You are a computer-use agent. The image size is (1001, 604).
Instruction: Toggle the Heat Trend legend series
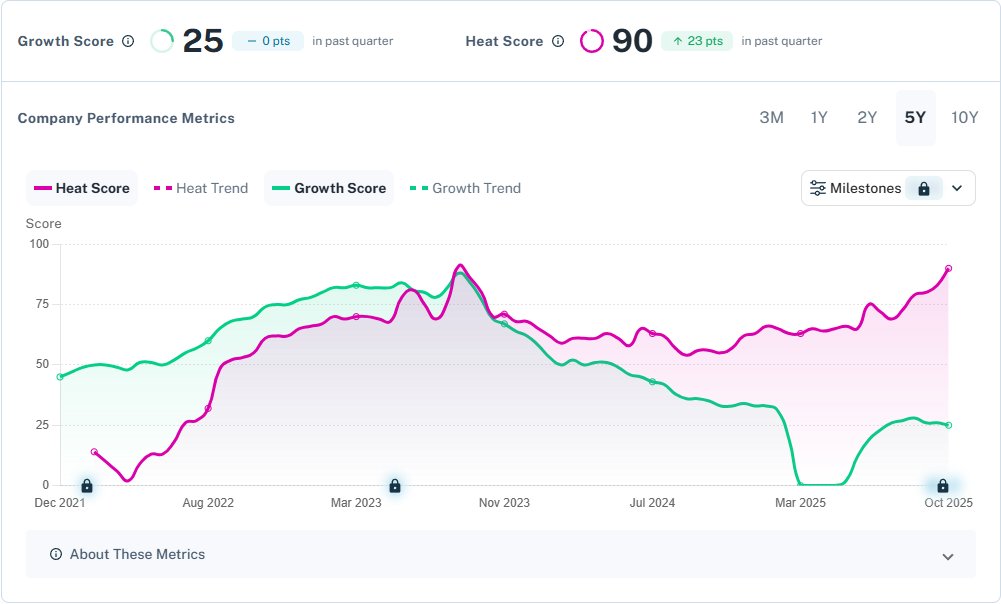(x=201, y=188)
